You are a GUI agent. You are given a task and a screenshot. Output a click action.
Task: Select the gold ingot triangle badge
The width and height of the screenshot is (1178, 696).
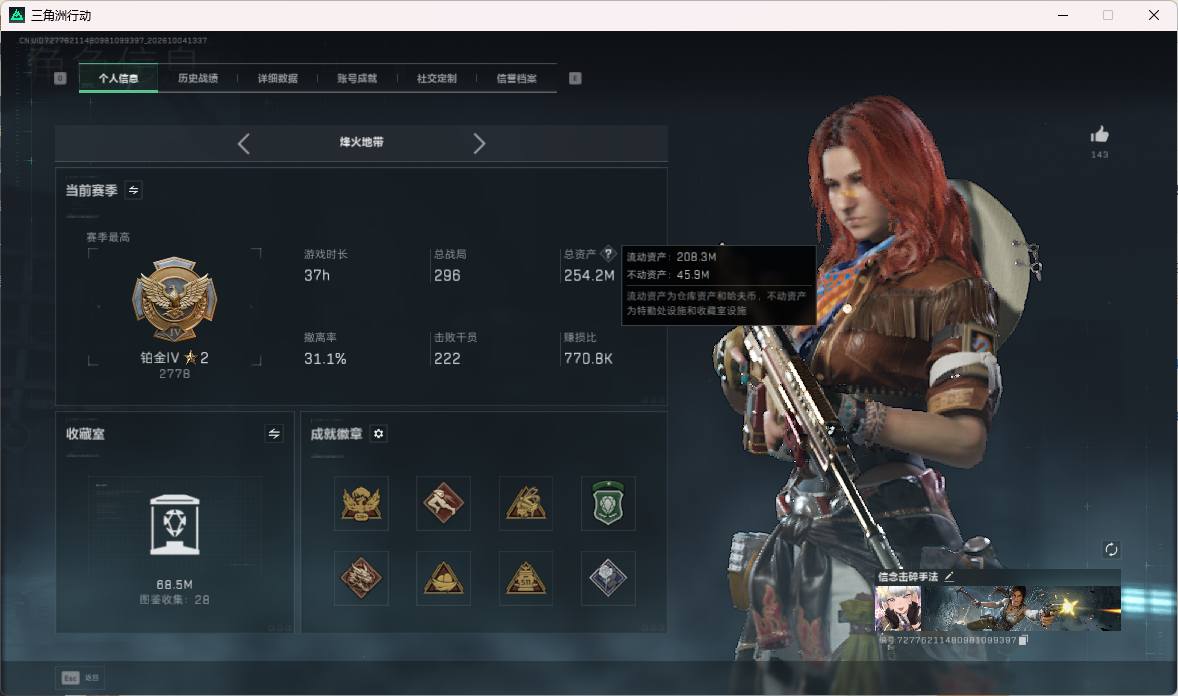(x=443, y=578)
